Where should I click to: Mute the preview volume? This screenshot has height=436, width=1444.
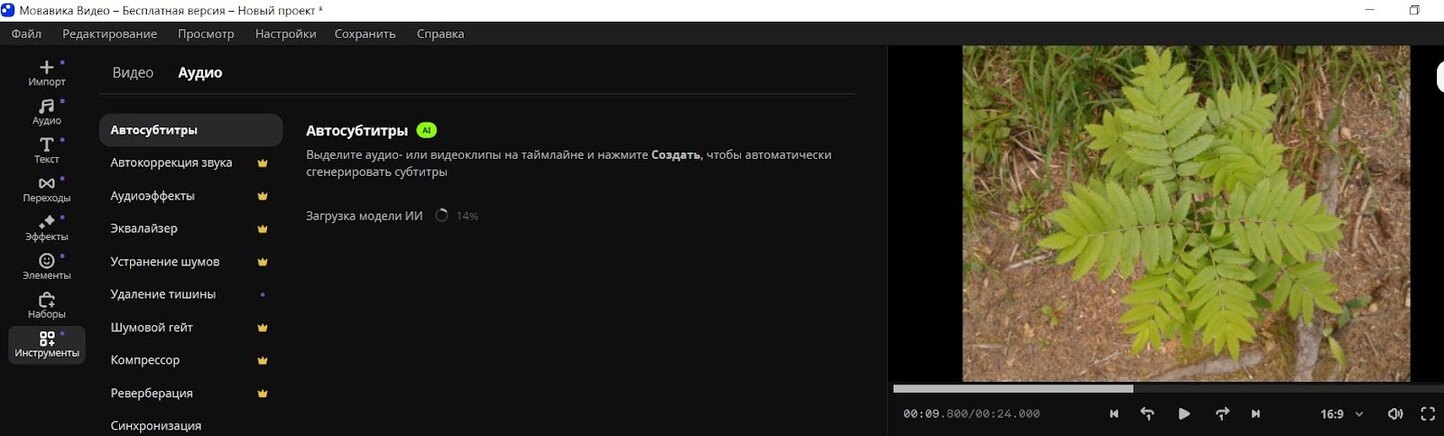(1395, 414)
